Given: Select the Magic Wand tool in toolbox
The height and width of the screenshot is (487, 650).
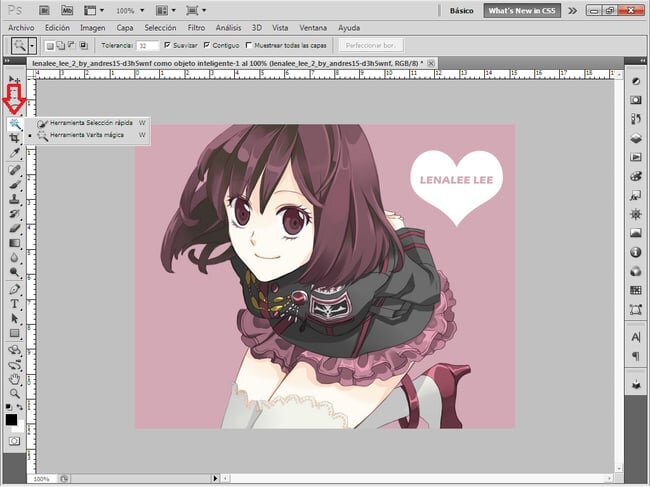Looking at the screenshot, I should tap(15, 124).
